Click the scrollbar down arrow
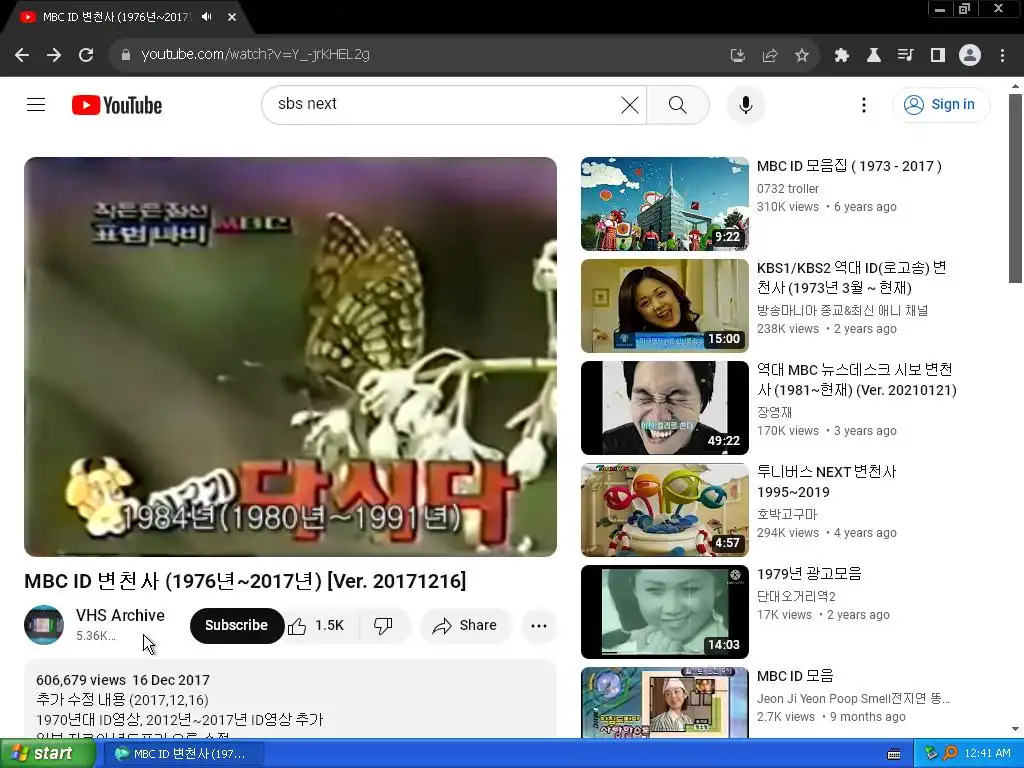 (1015, 729)
